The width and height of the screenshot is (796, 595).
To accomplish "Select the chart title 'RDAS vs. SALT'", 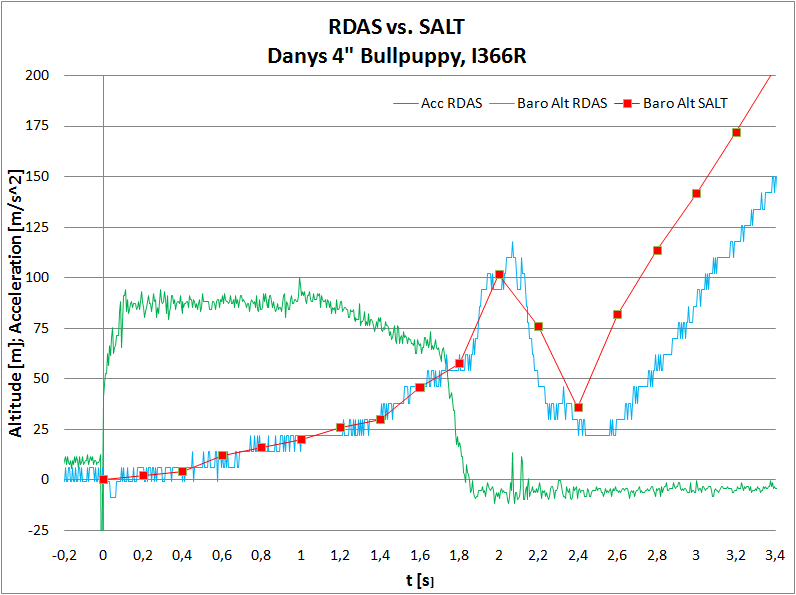I will coord(398,28).
